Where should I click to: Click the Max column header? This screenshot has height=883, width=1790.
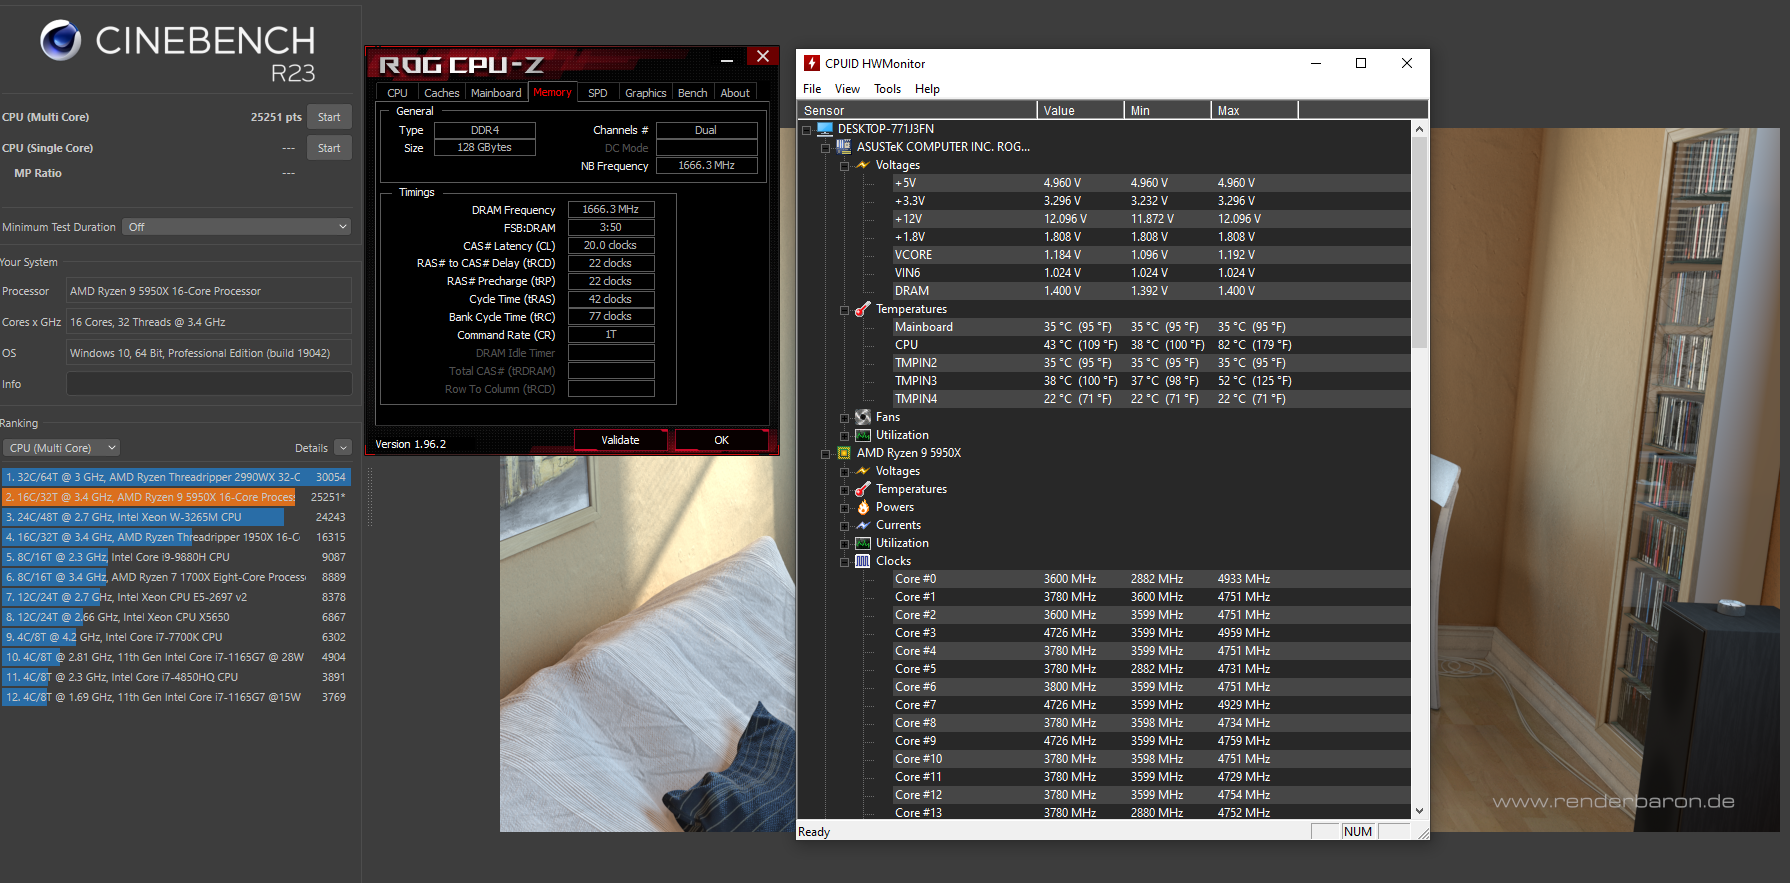(x=1254, y=110)
